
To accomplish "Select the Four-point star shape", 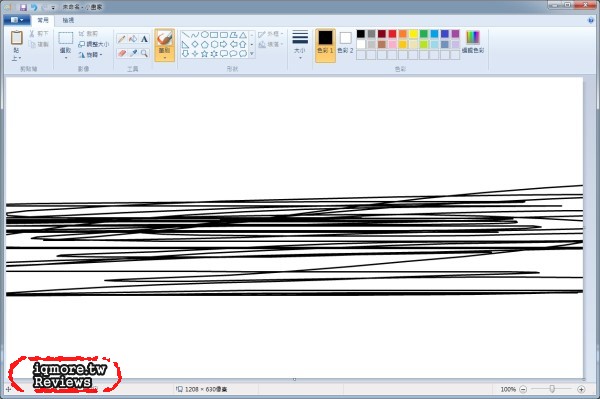I will 195,54.
